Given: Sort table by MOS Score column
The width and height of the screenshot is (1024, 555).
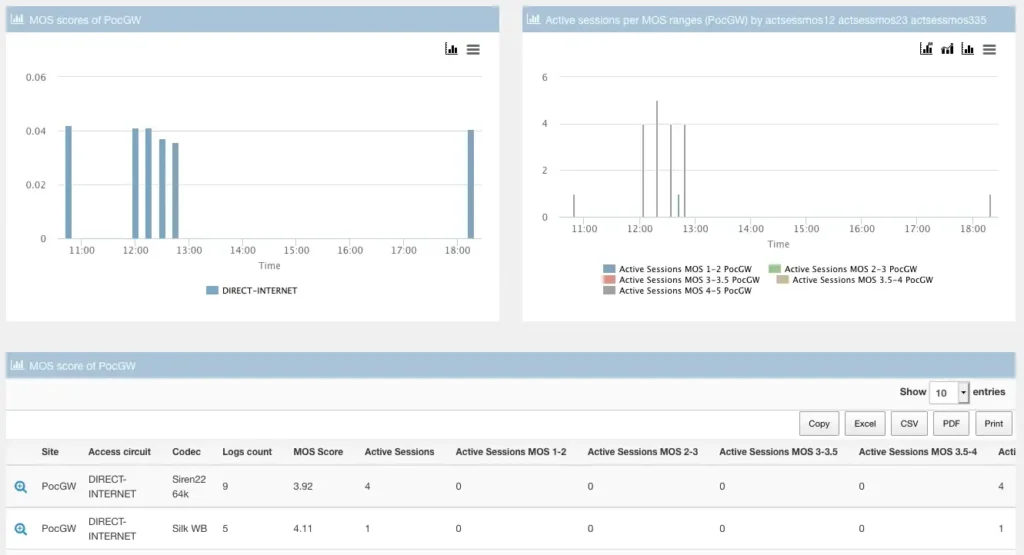Looking at the screenshot, I should click(x=317, y=452).
